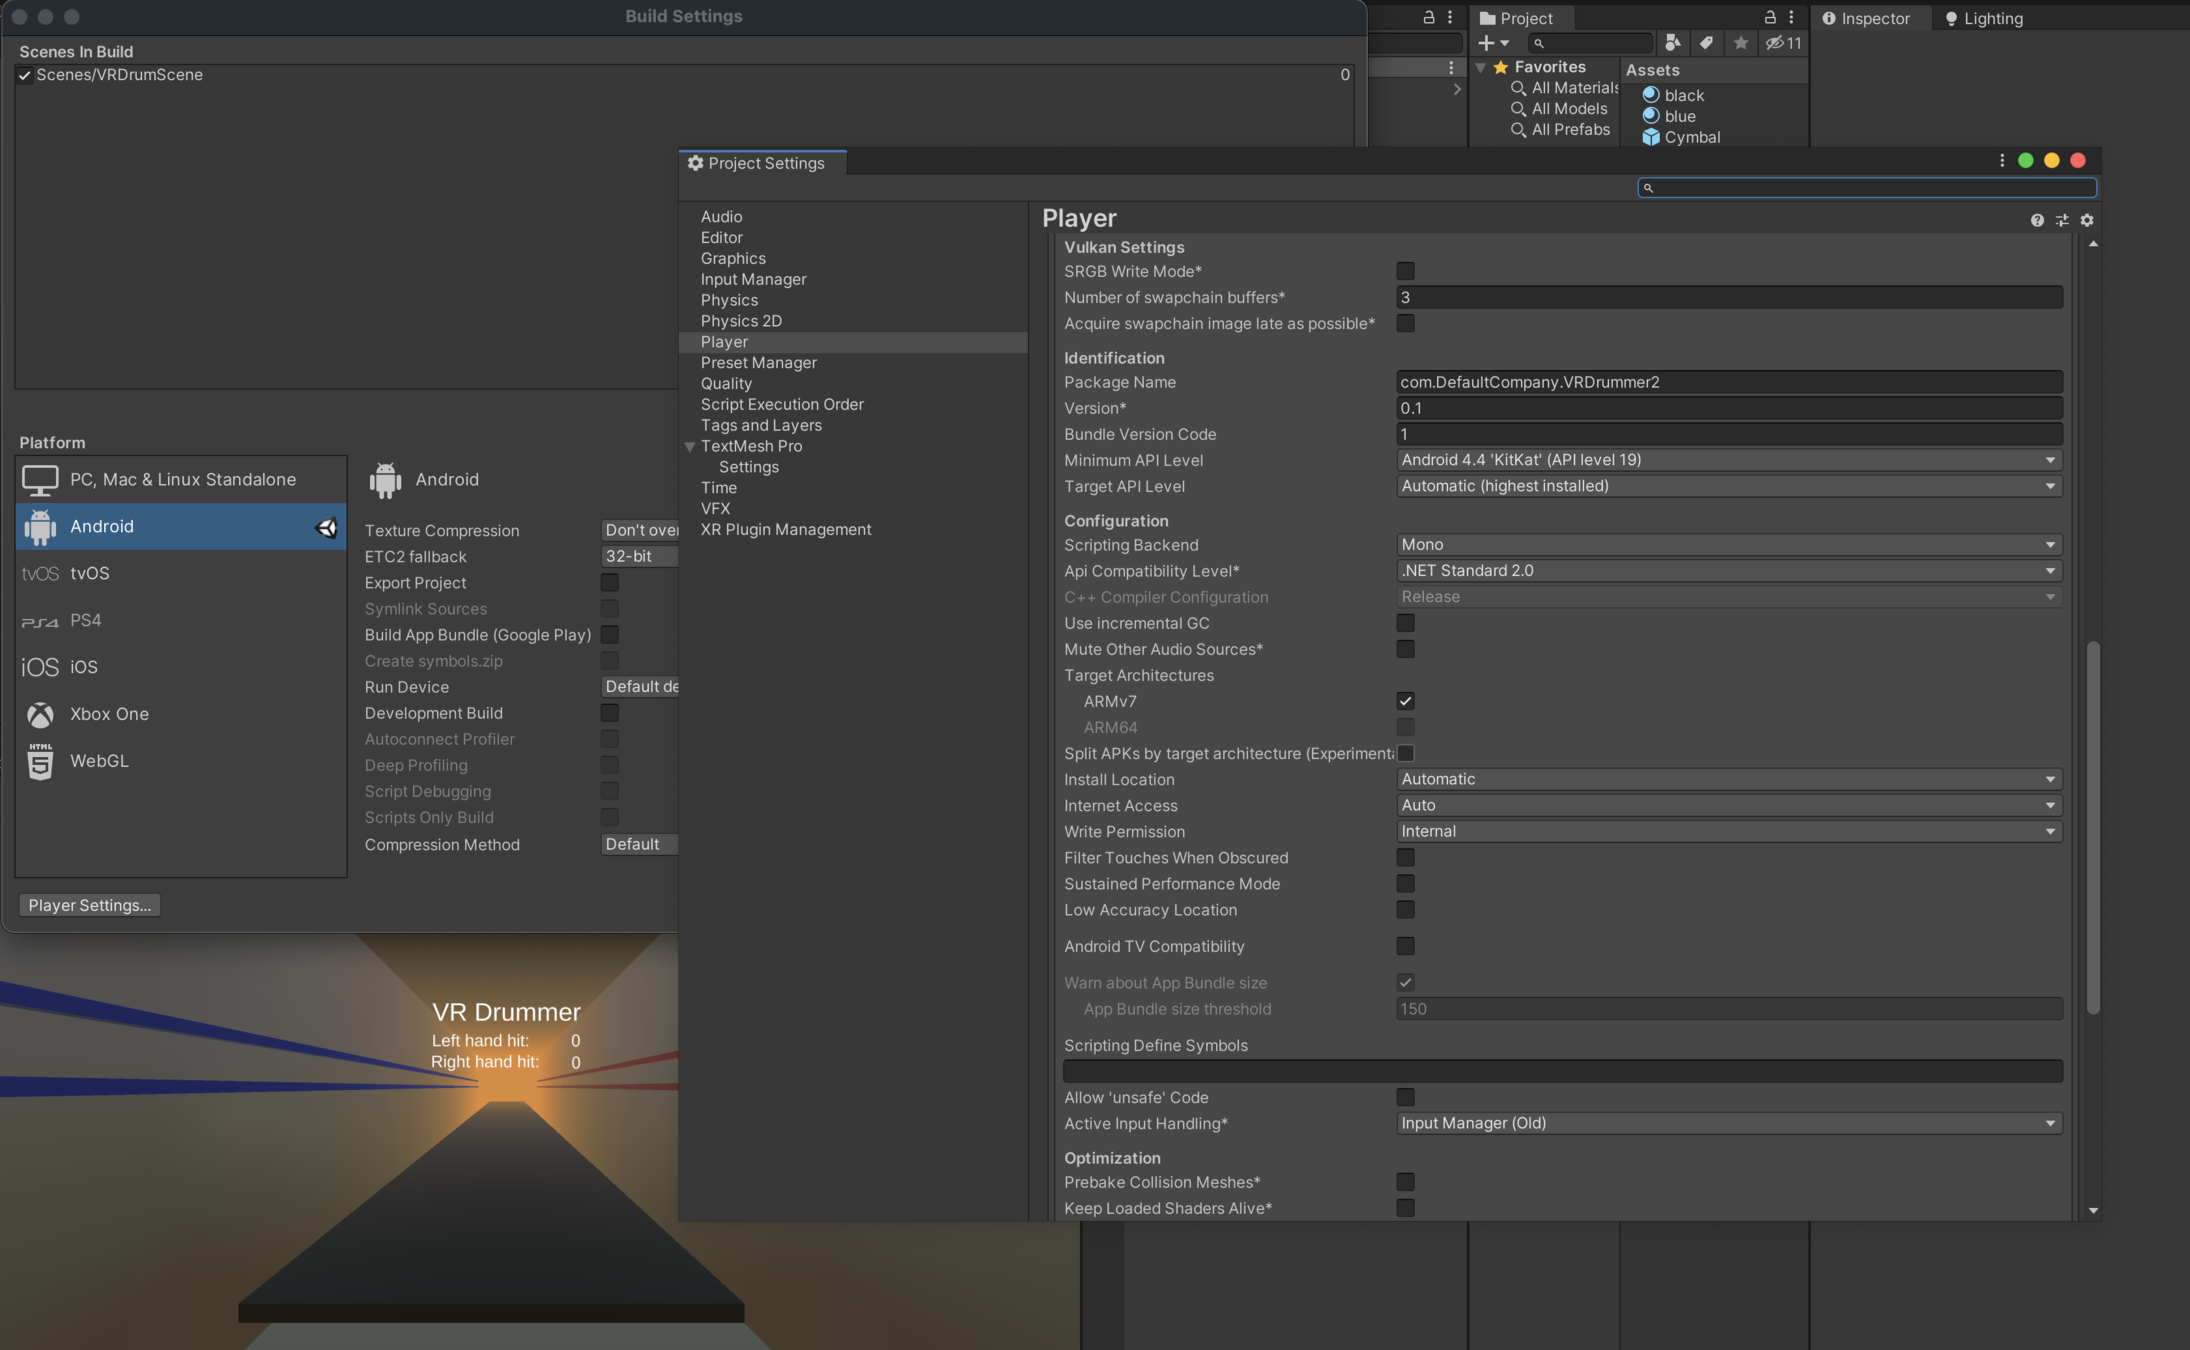The height and width of the screenshot is (1350, 2190).
Task: Select the WebGL platform
Action: coord(99,761)
